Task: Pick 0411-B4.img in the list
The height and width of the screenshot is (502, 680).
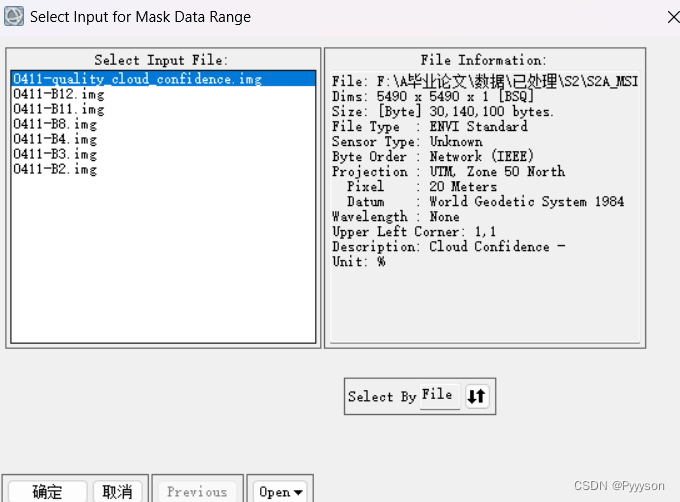Action: click(55, 139)
